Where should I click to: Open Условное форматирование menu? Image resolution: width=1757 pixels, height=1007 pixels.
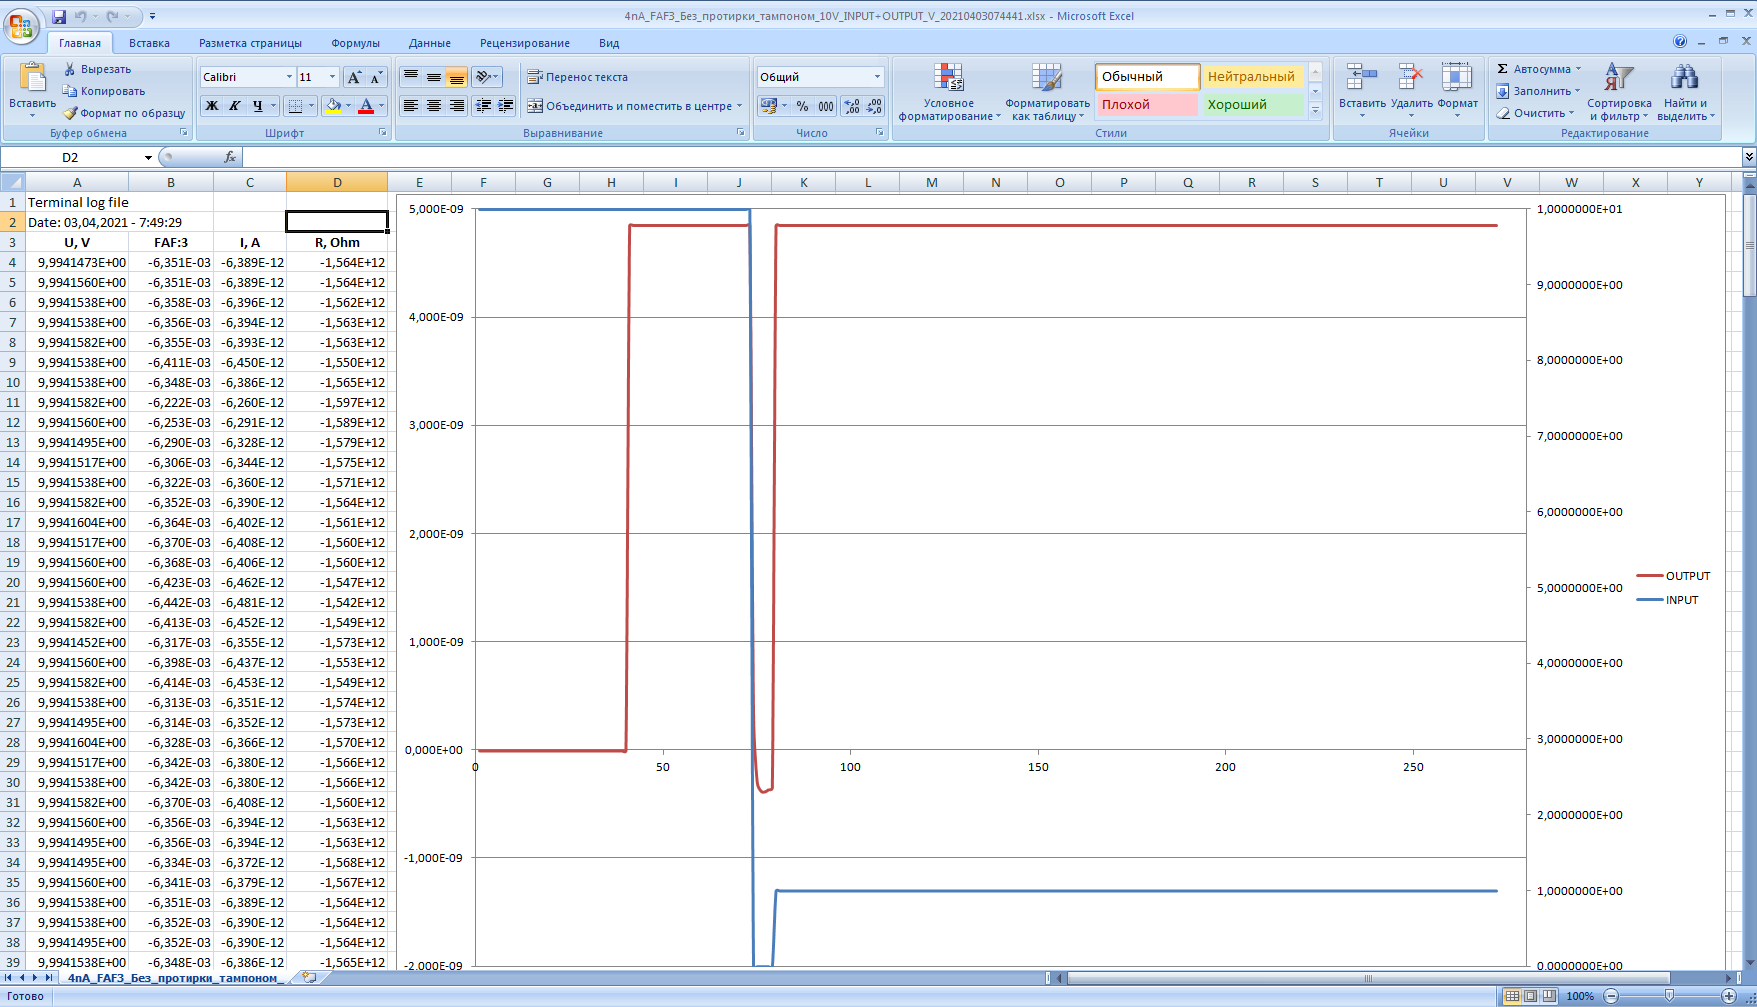click(x=949, y=91)
